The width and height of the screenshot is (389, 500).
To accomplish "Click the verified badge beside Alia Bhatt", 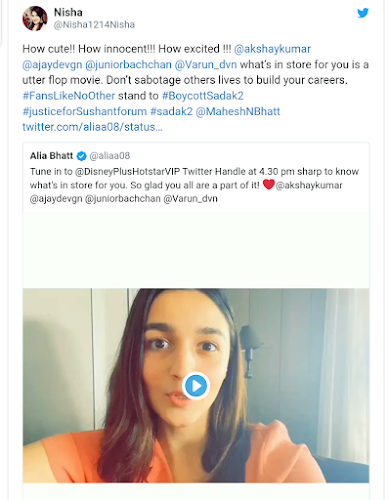I will pos(81,156).
